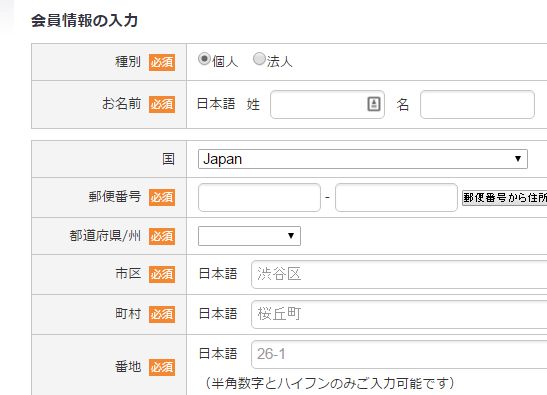Image resolution: width=547 pixels, height=395 pixels.
Task: Click the 必須 badge beside 都道府県/州
Action: 162,236
